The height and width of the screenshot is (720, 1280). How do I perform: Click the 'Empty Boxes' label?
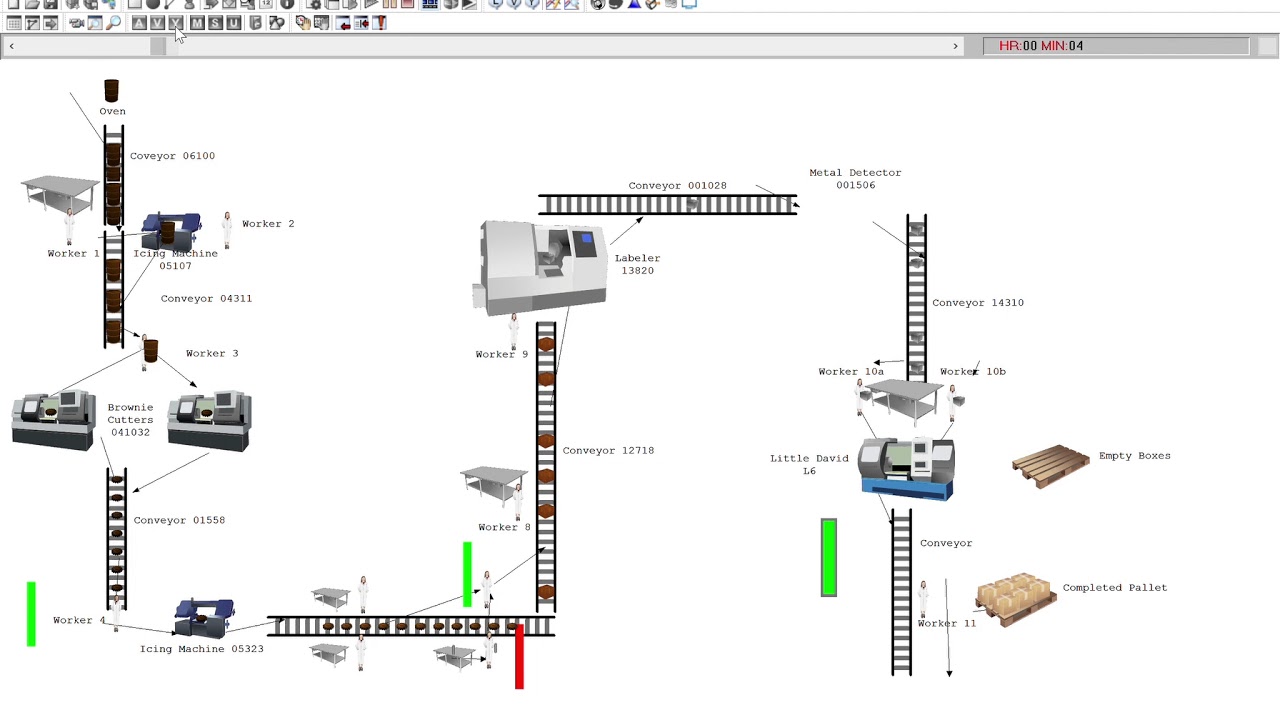click(x=1135, y=456)
